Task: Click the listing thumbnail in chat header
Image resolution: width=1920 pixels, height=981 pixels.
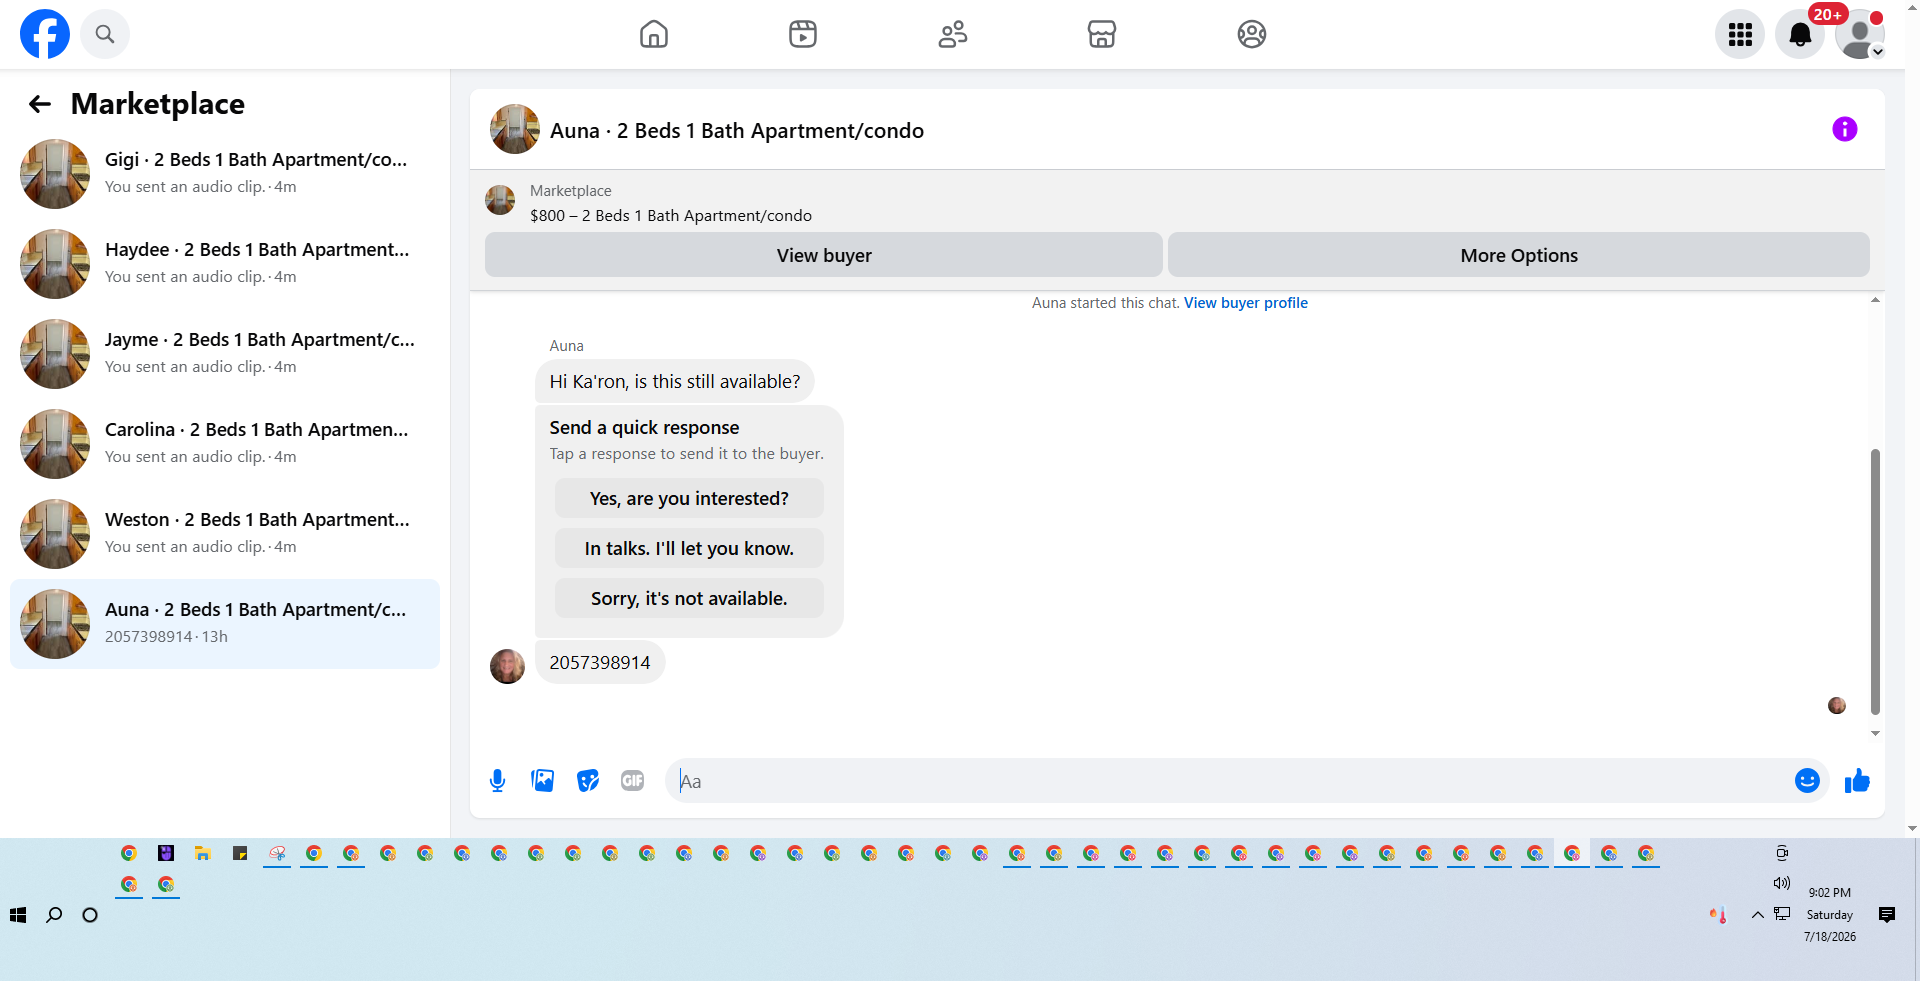Action: 515,129
